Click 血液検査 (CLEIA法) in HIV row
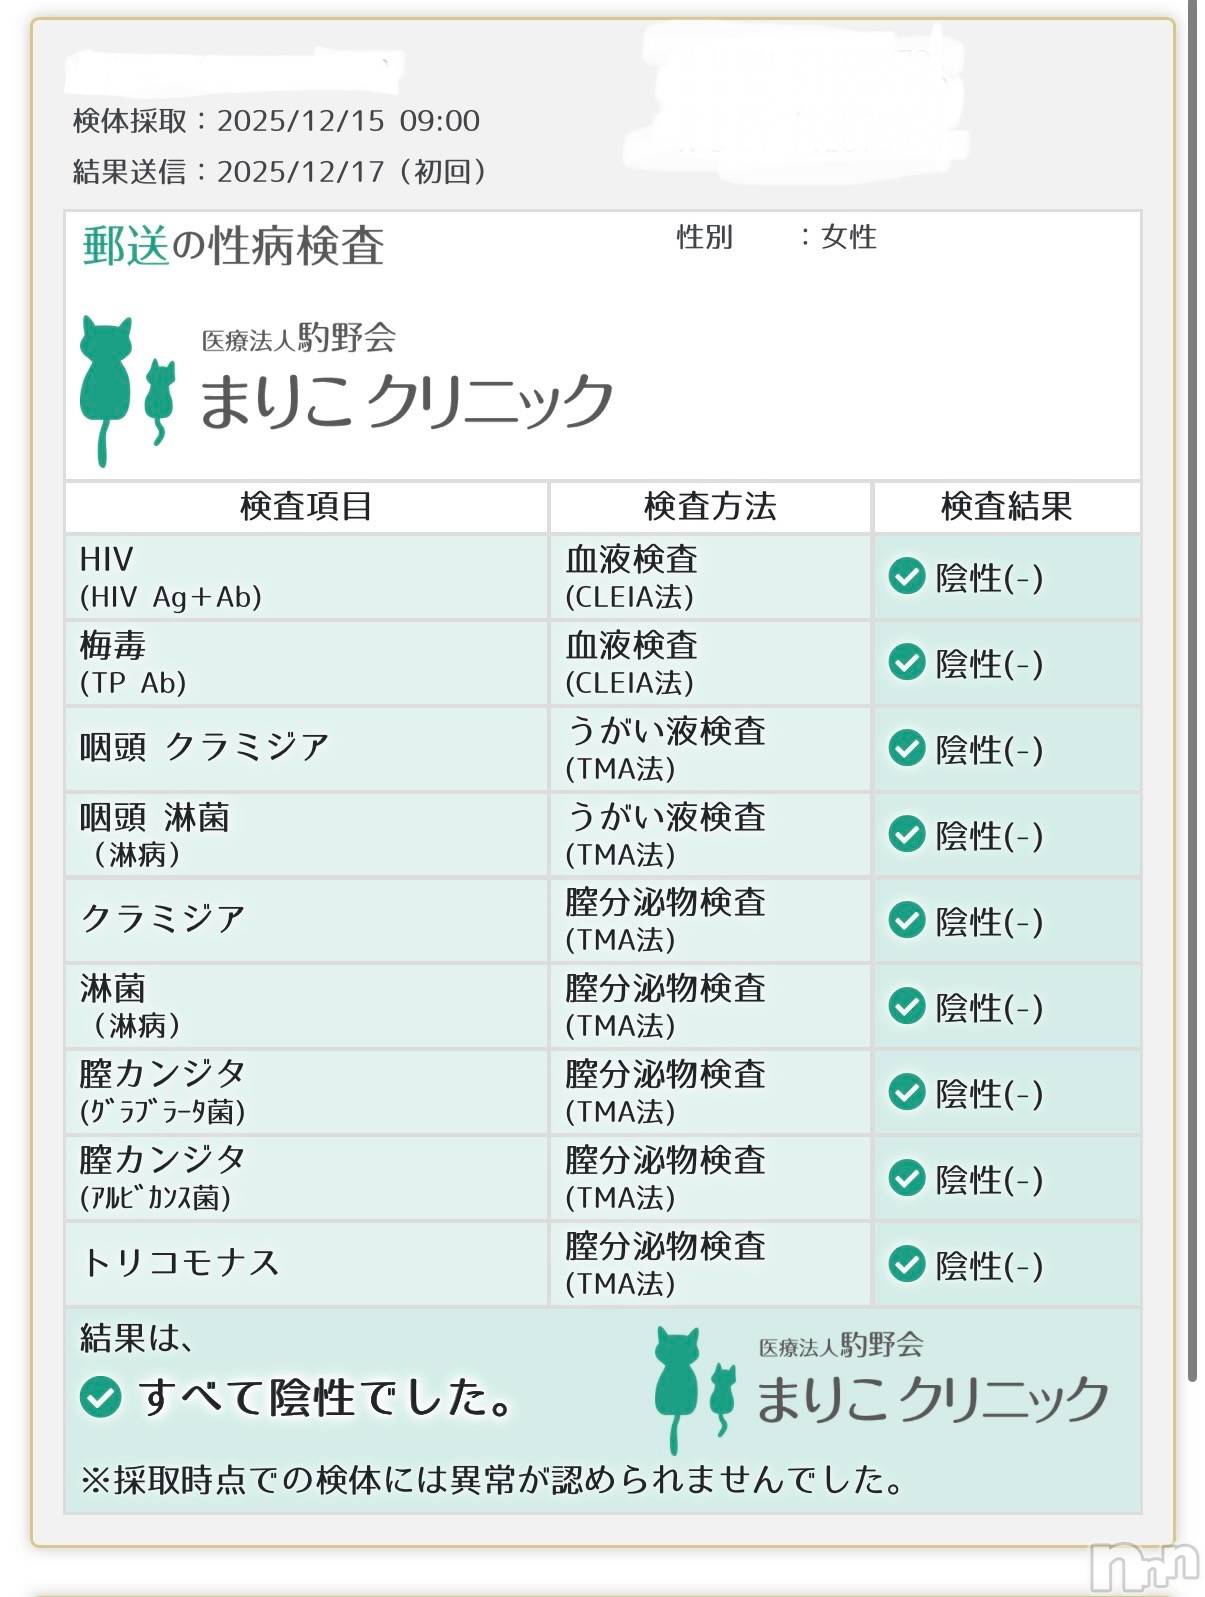 (710, 577)
